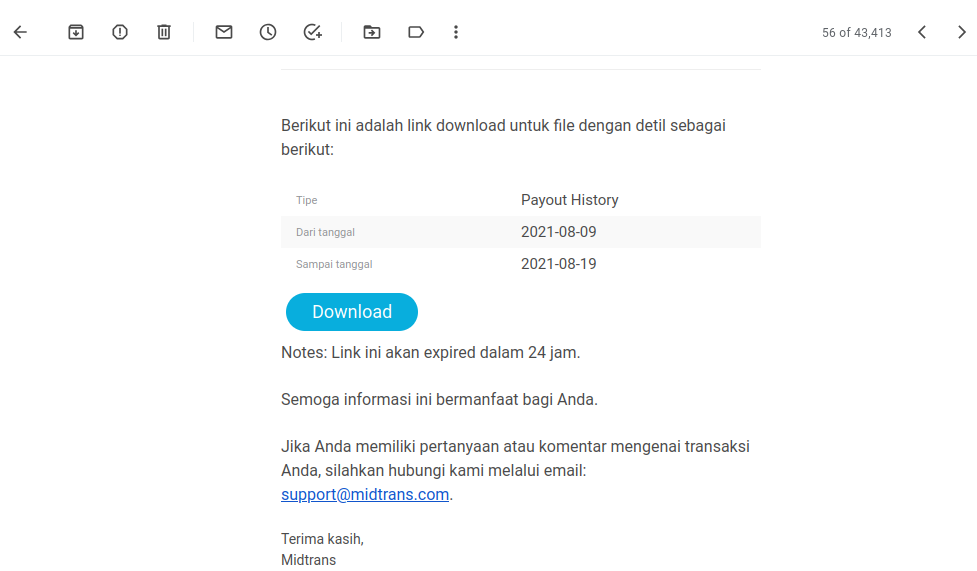
Task: Move email to a folder
Action: click(x=372, y=32)
